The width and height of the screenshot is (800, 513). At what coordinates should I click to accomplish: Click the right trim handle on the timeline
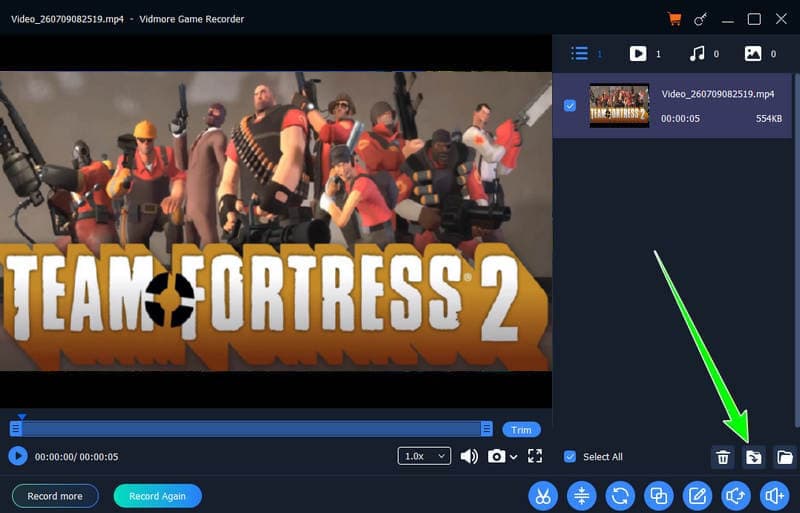(487, 428)
